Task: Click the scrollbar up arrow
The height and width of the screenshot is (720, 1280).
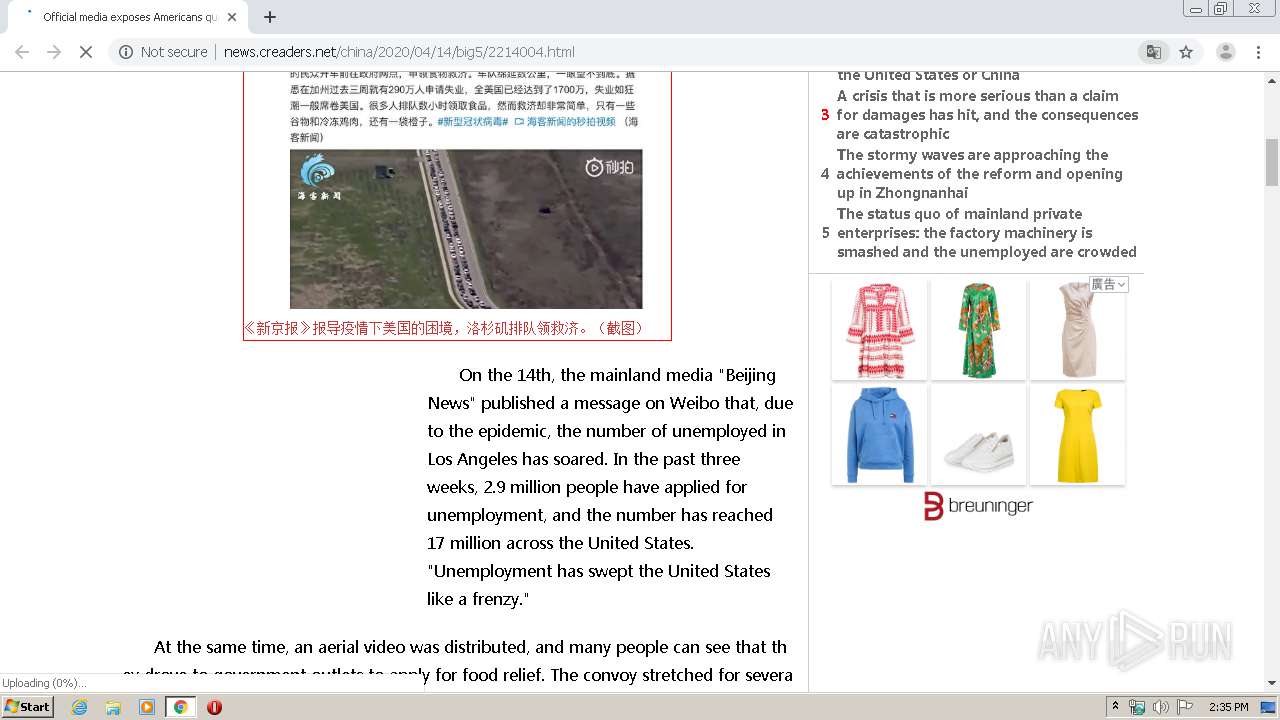Action: point(1272,79)
